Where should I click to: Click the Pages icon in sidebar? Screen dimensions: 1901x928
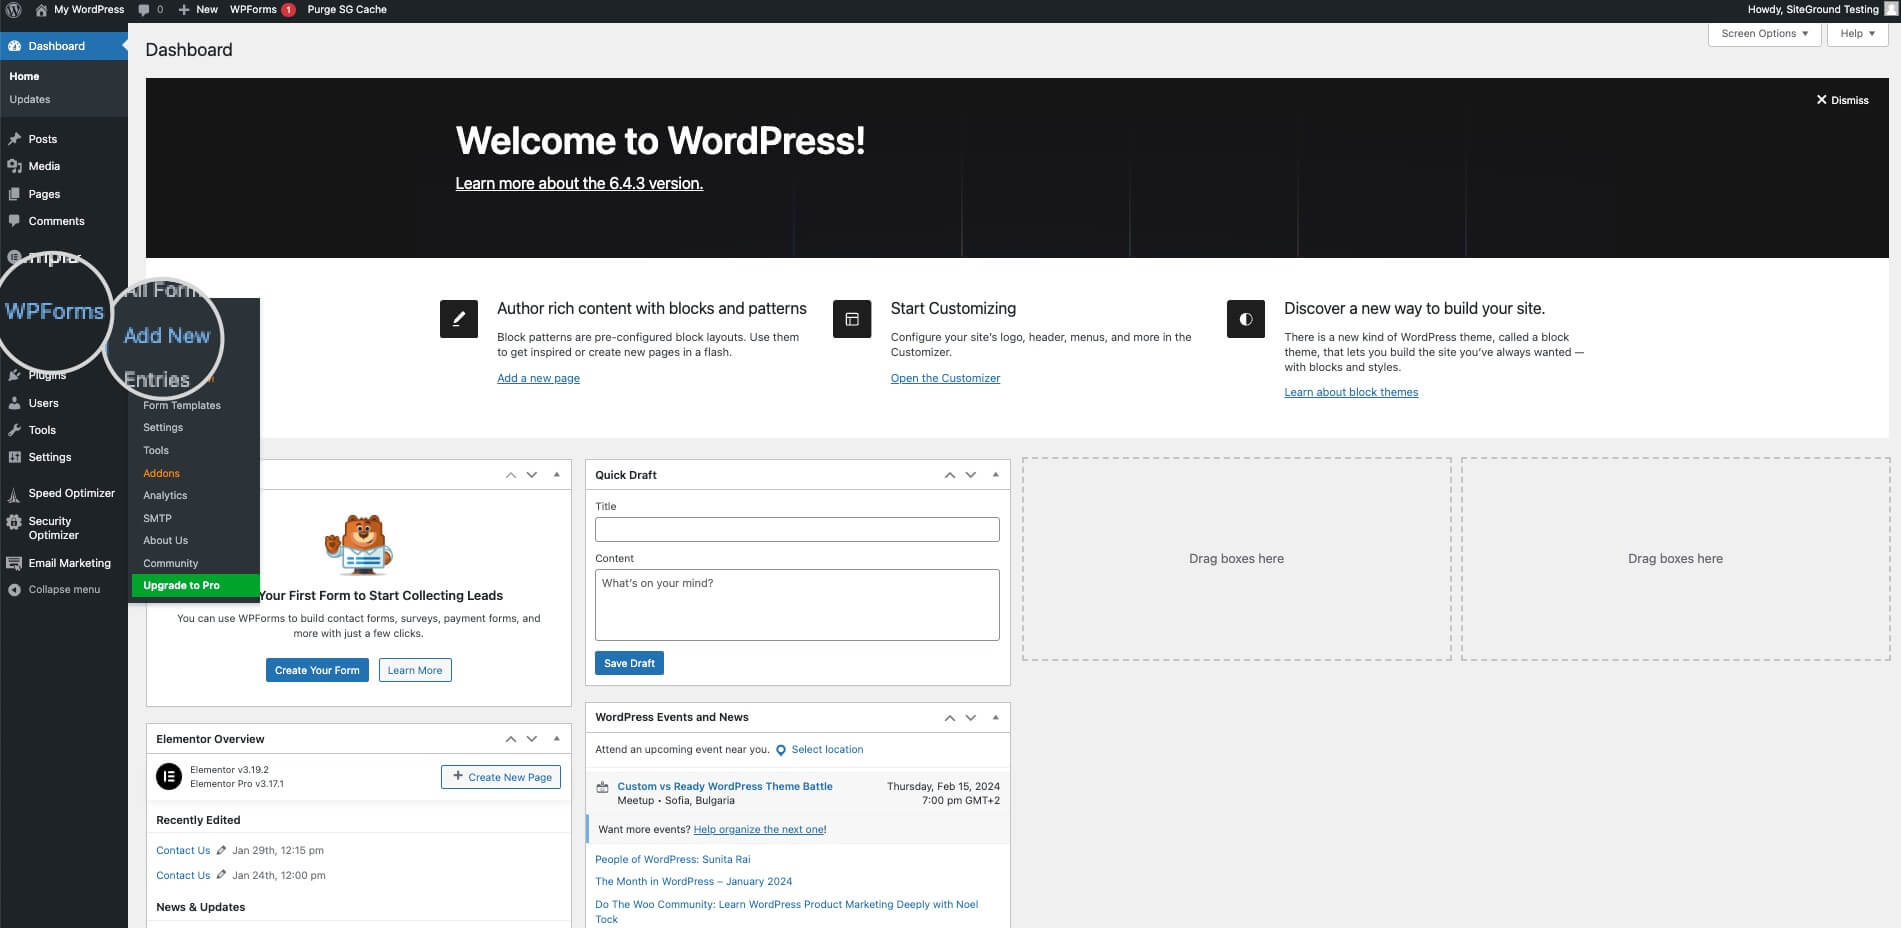[x=14, y=194]
